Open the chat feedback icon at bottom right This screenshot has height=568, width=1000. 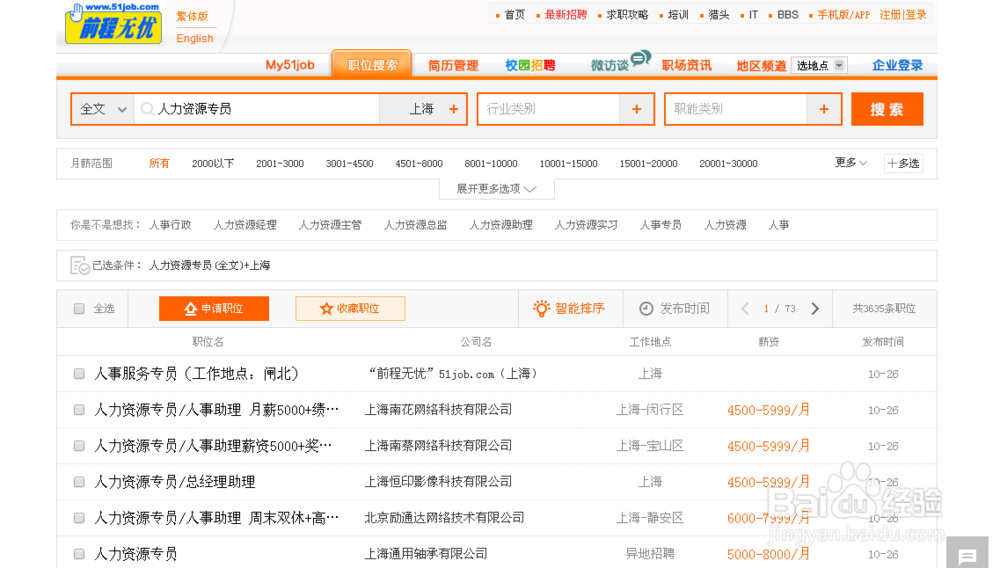point(967,555)
